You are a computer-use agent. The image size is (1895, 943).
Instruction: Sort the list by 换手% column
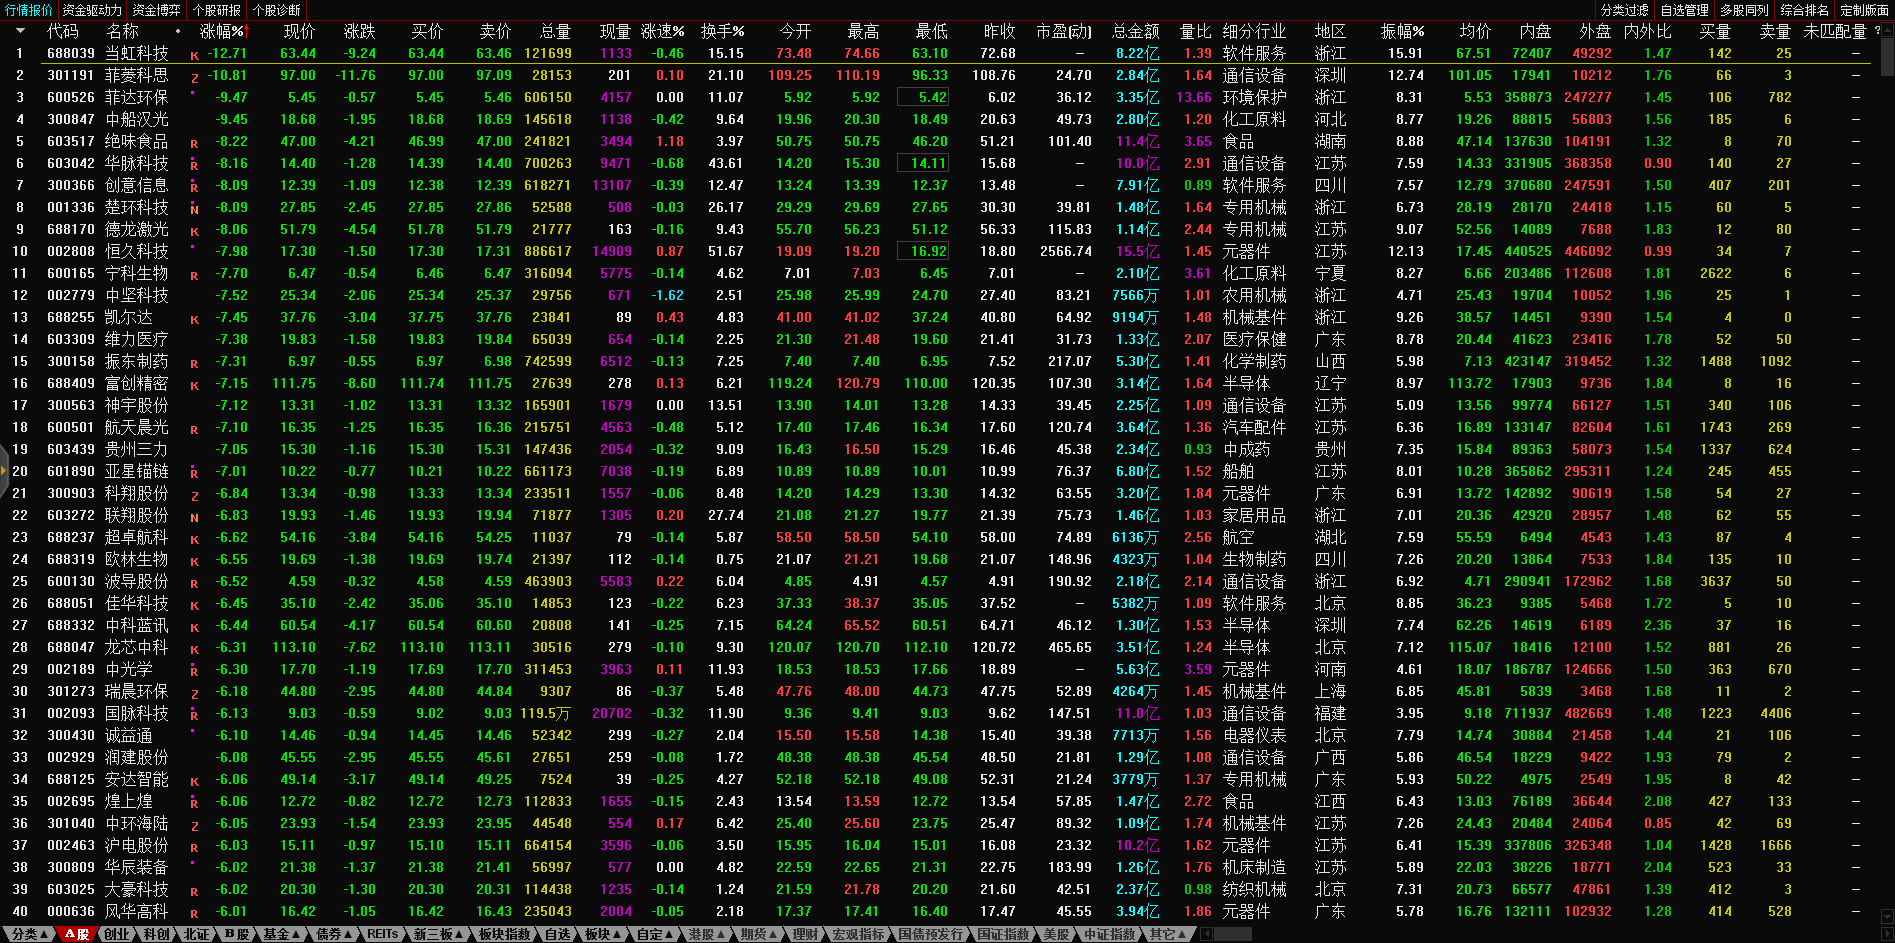(x=722, y=32)
